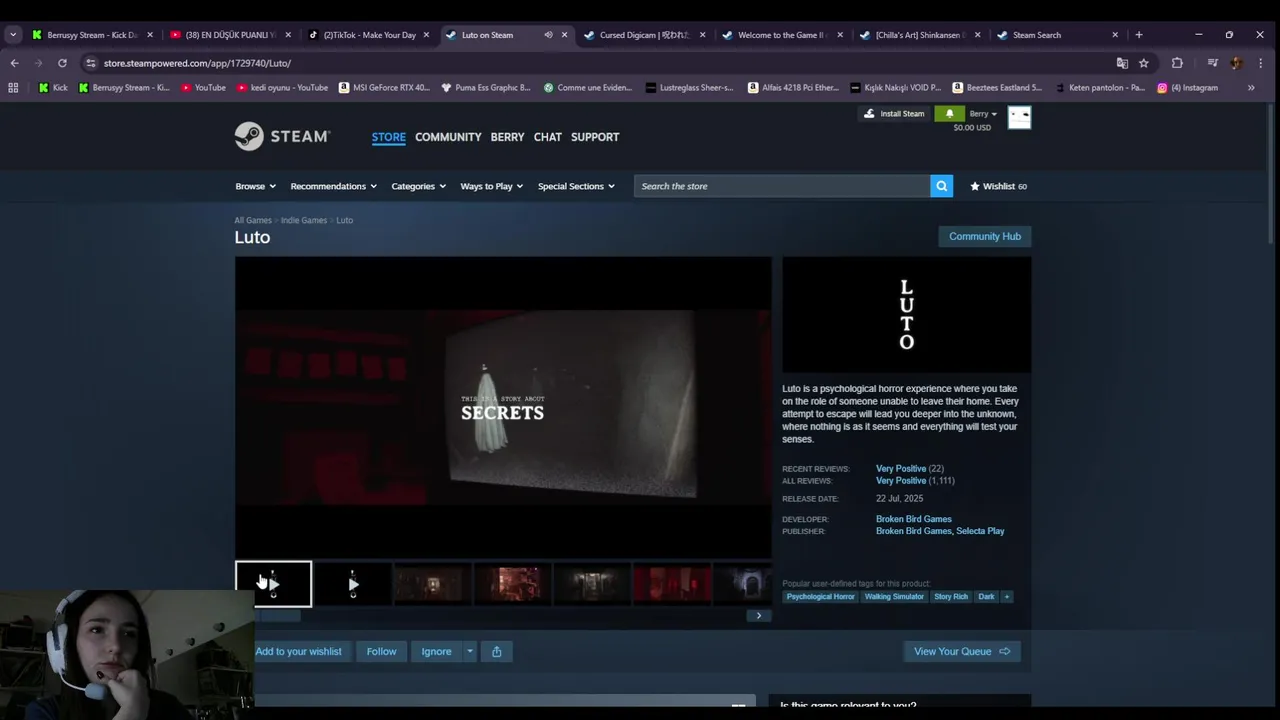Screen dimensions: 1280x720
Task: Click the Community Hub button
Action: [984, 236]
